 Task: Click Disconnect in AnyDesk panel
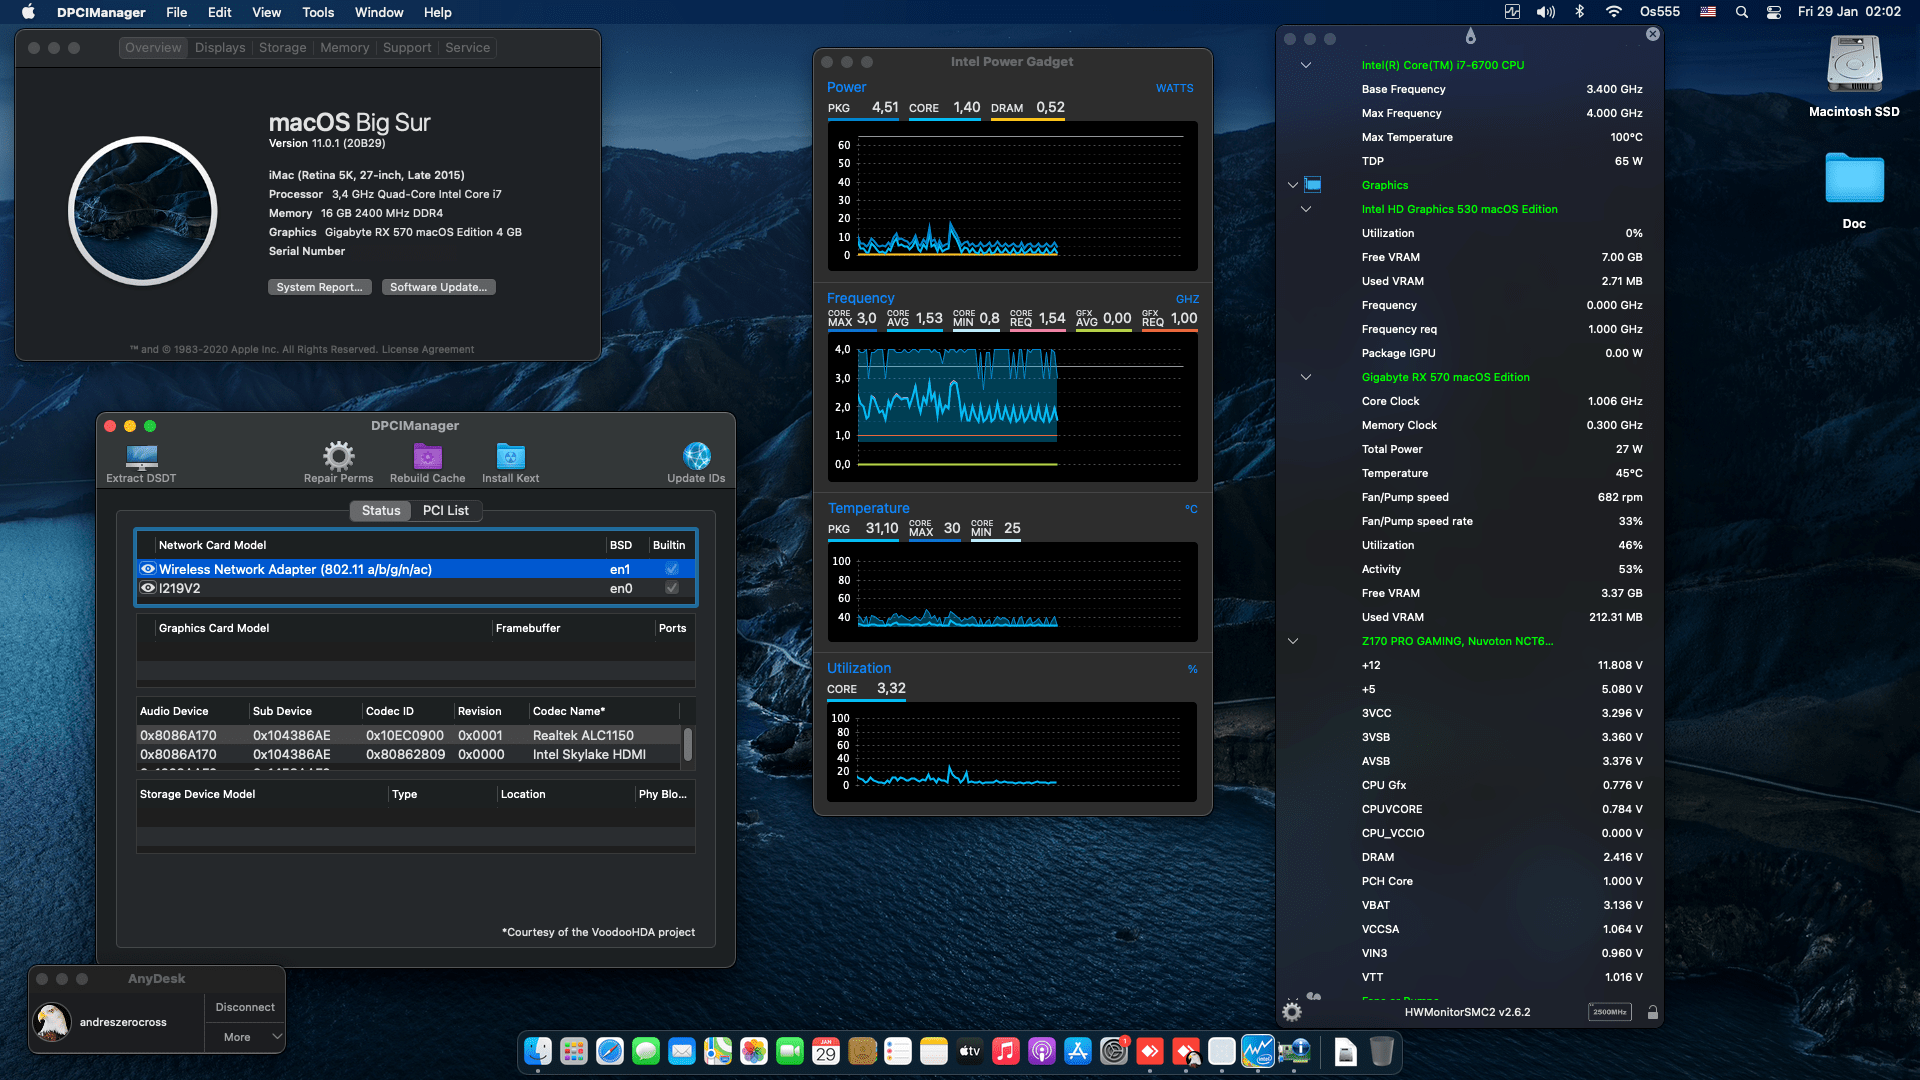245,1007
